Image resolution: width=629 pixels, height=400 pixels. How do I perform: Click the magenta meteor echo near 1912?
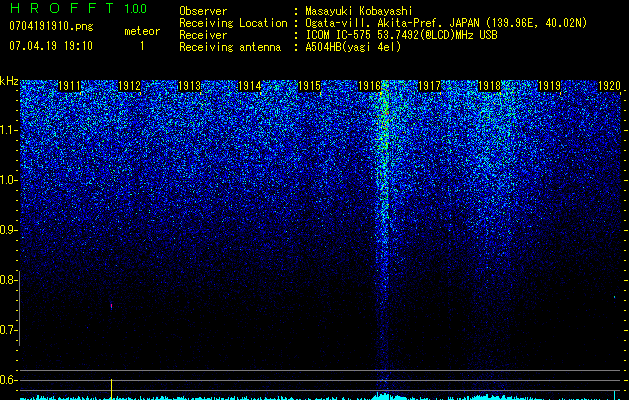click(112, 306)
